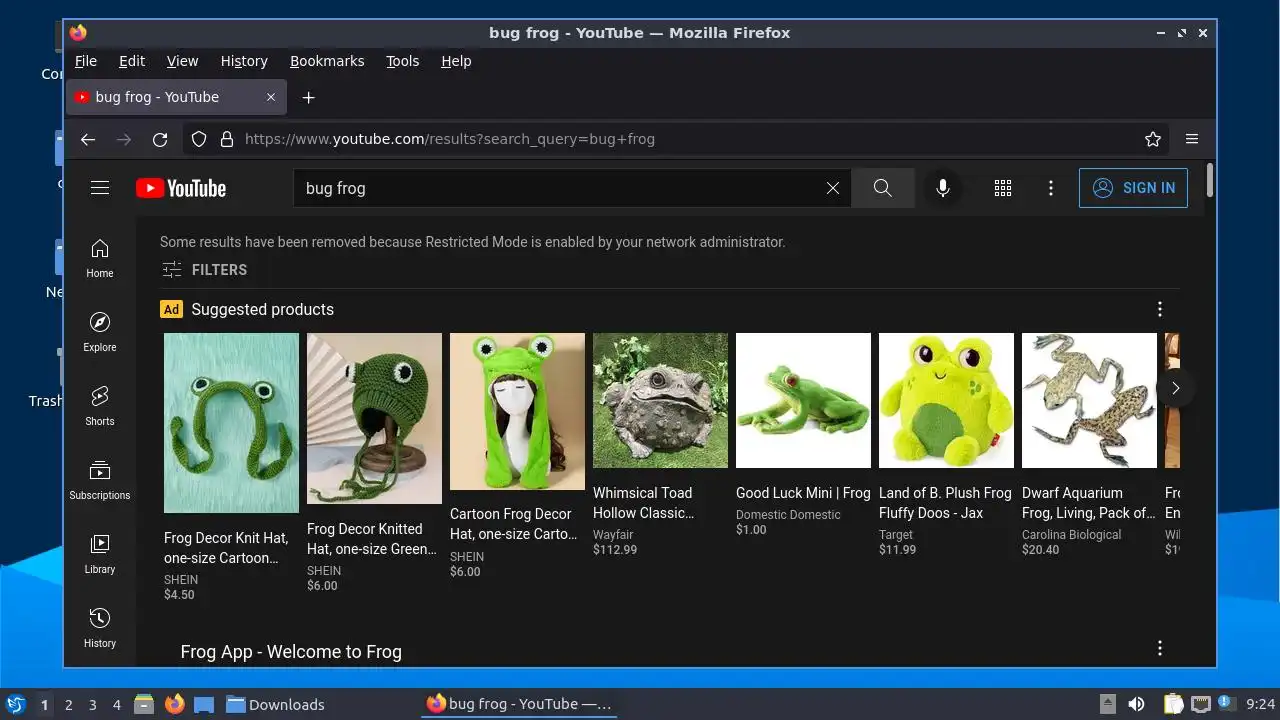Screen dimensions: 1280x720
Task: Open the History menu in the menu bar
Action: click(x=244, y=61)
